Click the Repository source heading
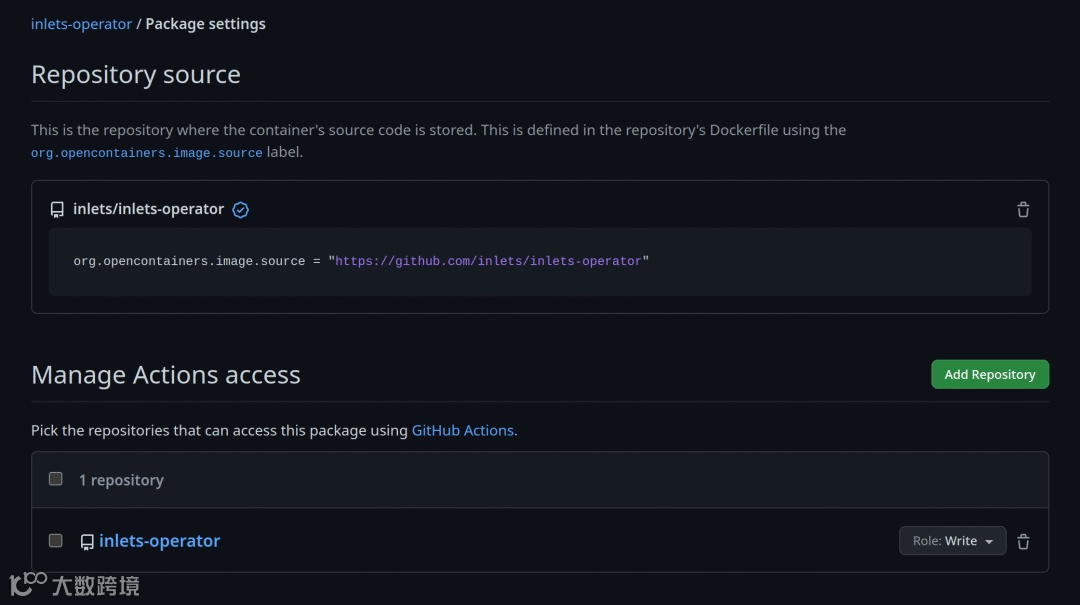Image resolution: width=1080 pixels, height=605 pixels. tap(136, 75)
